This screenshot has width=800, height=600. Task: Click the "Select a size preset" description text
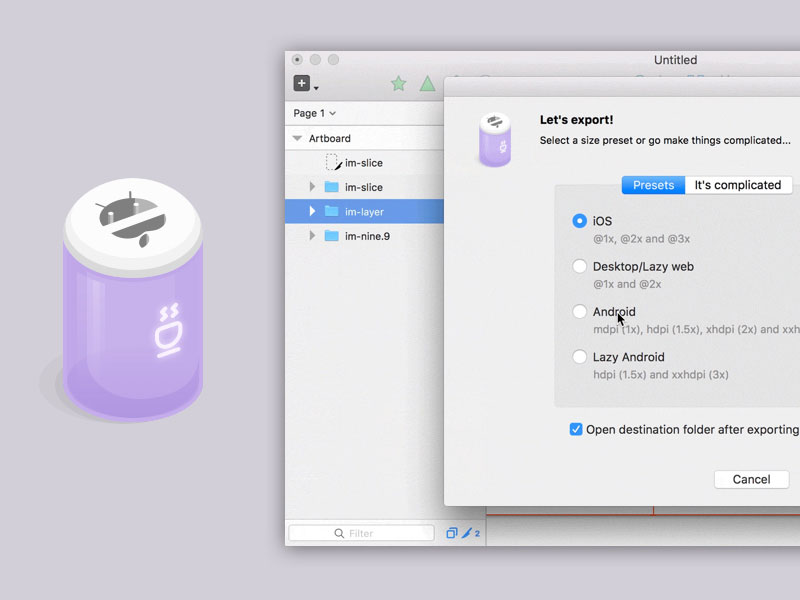point(665,140)
